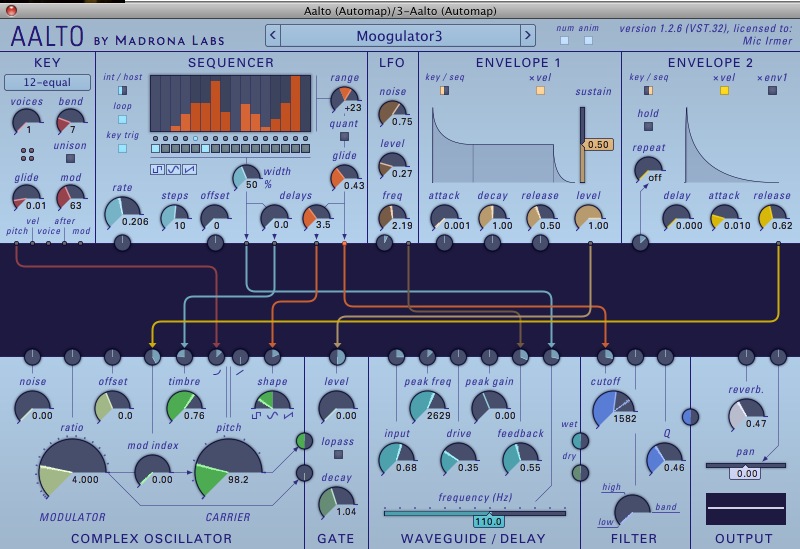800x549 pixels.
Task: Click the 110.0 frequency value readout
Action: coord(489,521)
